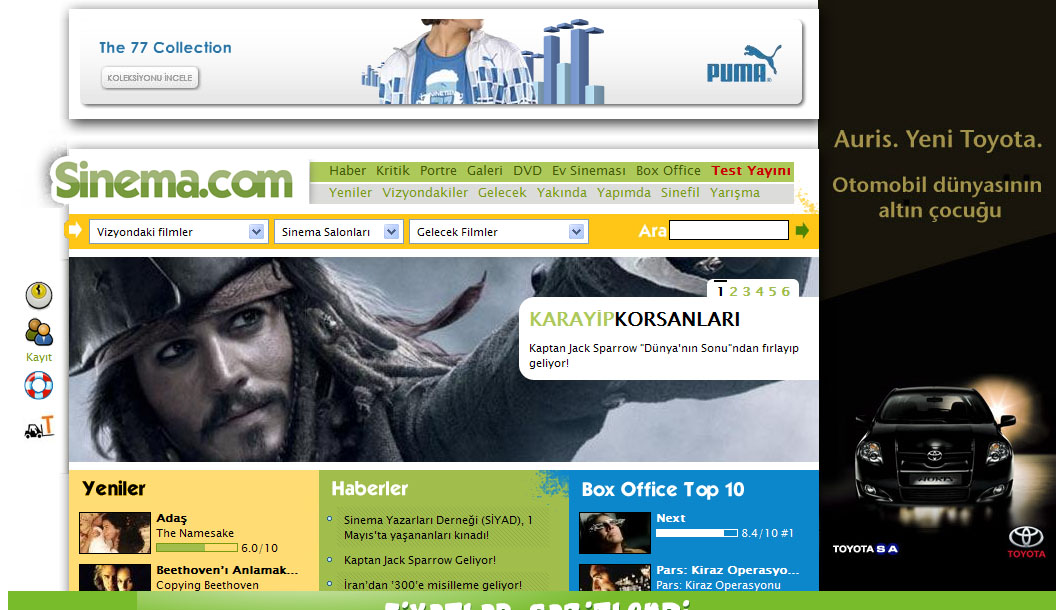Click the lifebuoy help icon
1056x610 pixels.
38,385
